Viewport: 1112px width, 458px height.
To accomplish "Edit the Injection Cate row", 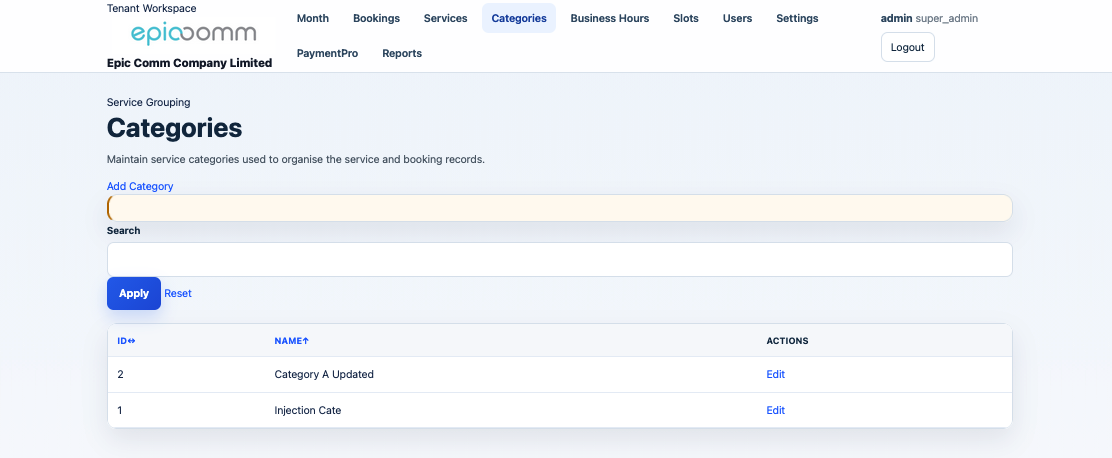I will click(x=775, y=410).
